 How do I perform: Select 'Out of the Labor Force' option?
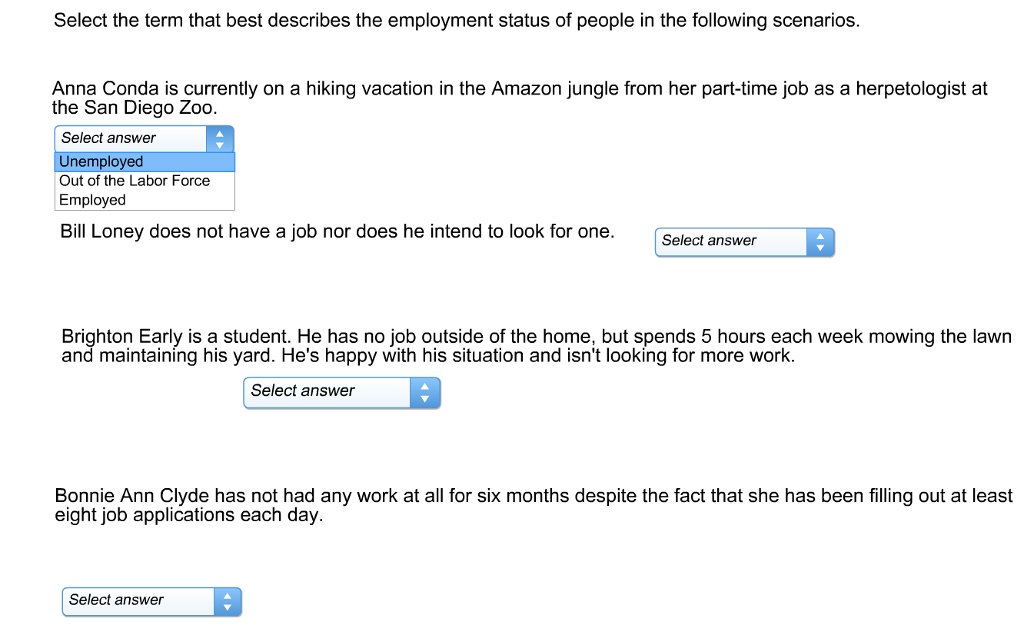[x=133, y=181]
